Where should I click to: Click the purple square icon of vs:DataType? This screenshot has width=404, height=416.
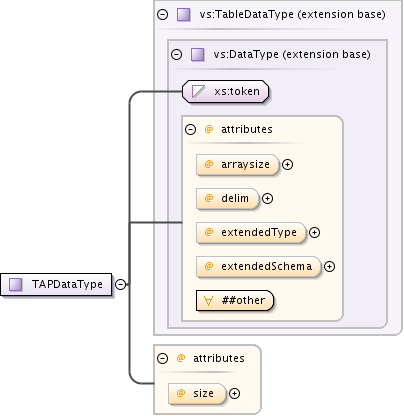(198, 54)
